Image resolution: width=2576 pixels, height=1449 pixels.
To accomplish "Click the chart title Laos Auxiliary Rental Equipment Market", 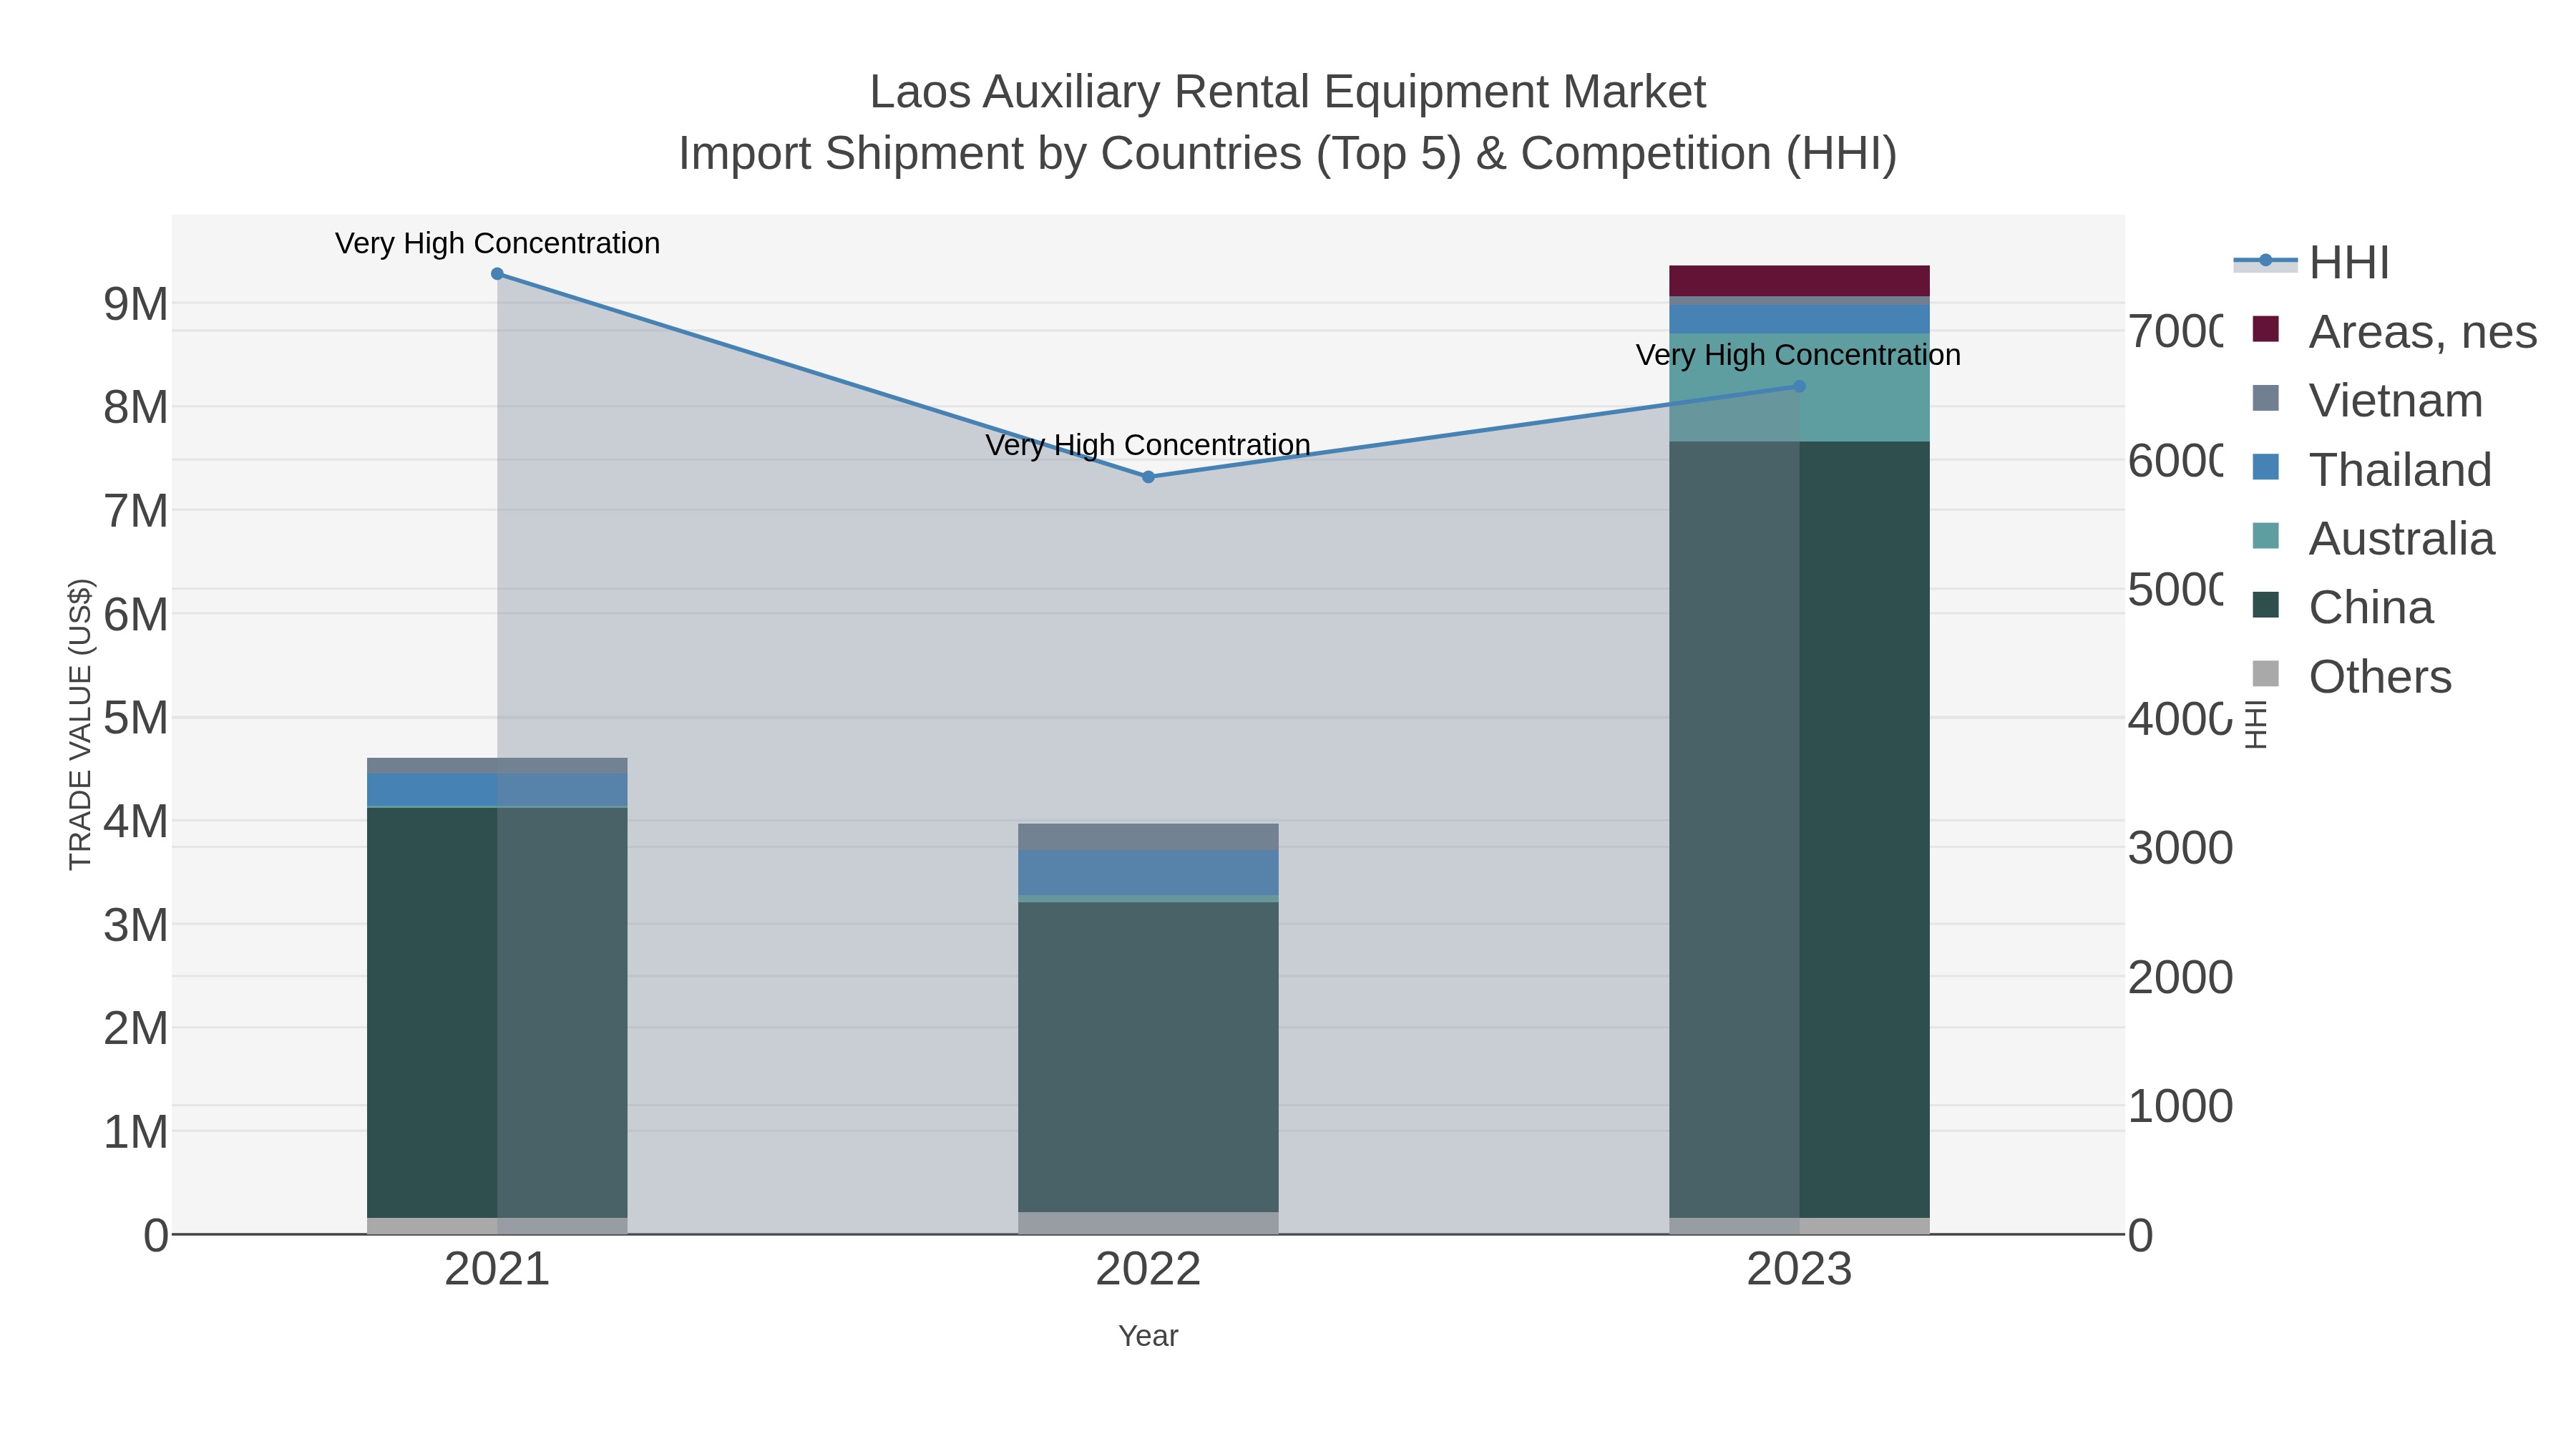I will [x=1288, y=92].
